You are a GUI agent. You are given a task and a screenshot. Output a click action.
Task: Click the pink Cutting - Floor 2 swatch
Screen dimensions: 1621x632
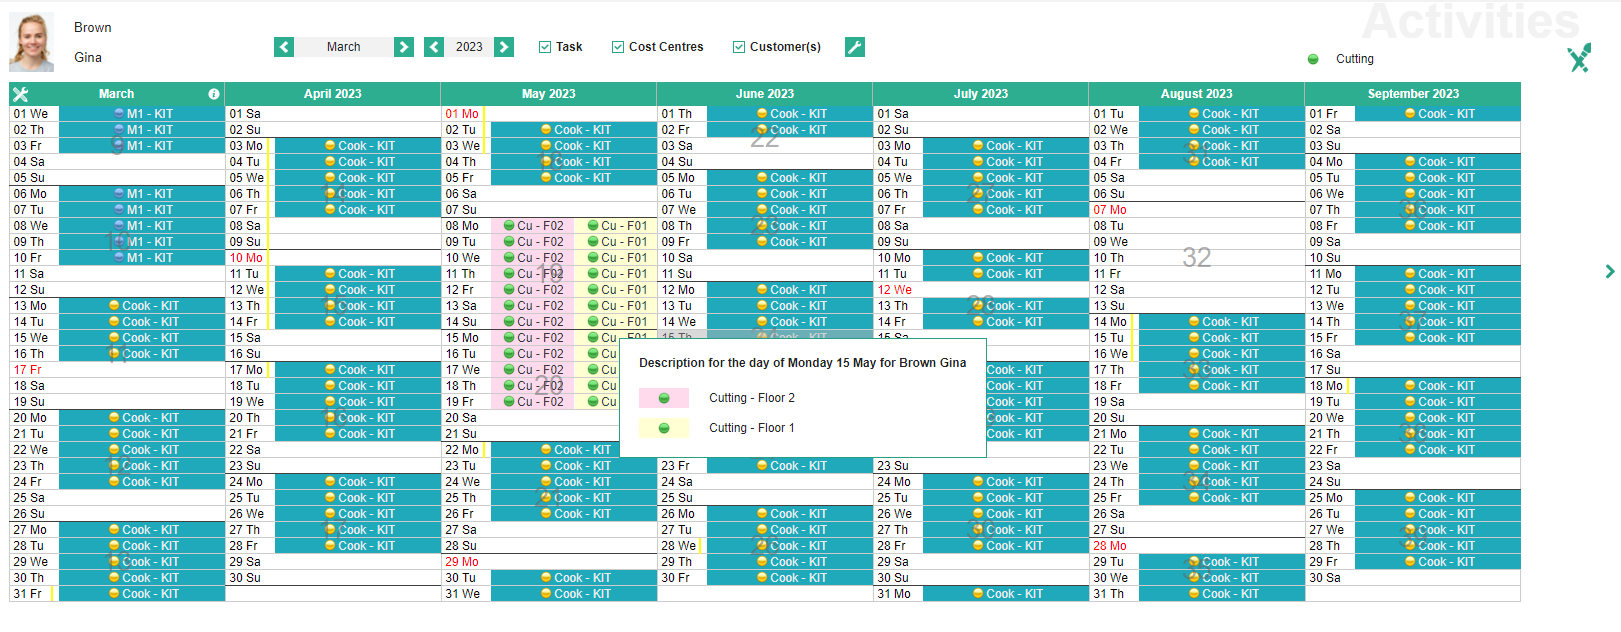point(664,398)
